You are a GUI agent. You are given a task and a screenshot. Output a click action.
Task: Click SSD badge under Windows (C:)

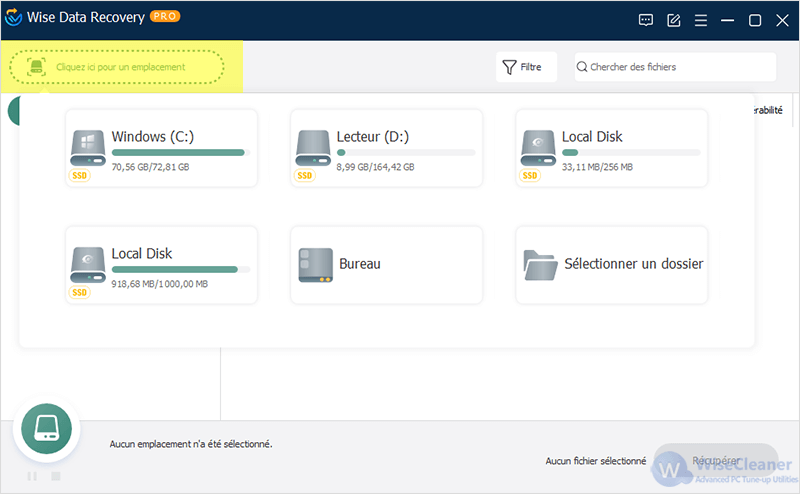[x=79, y=176]
